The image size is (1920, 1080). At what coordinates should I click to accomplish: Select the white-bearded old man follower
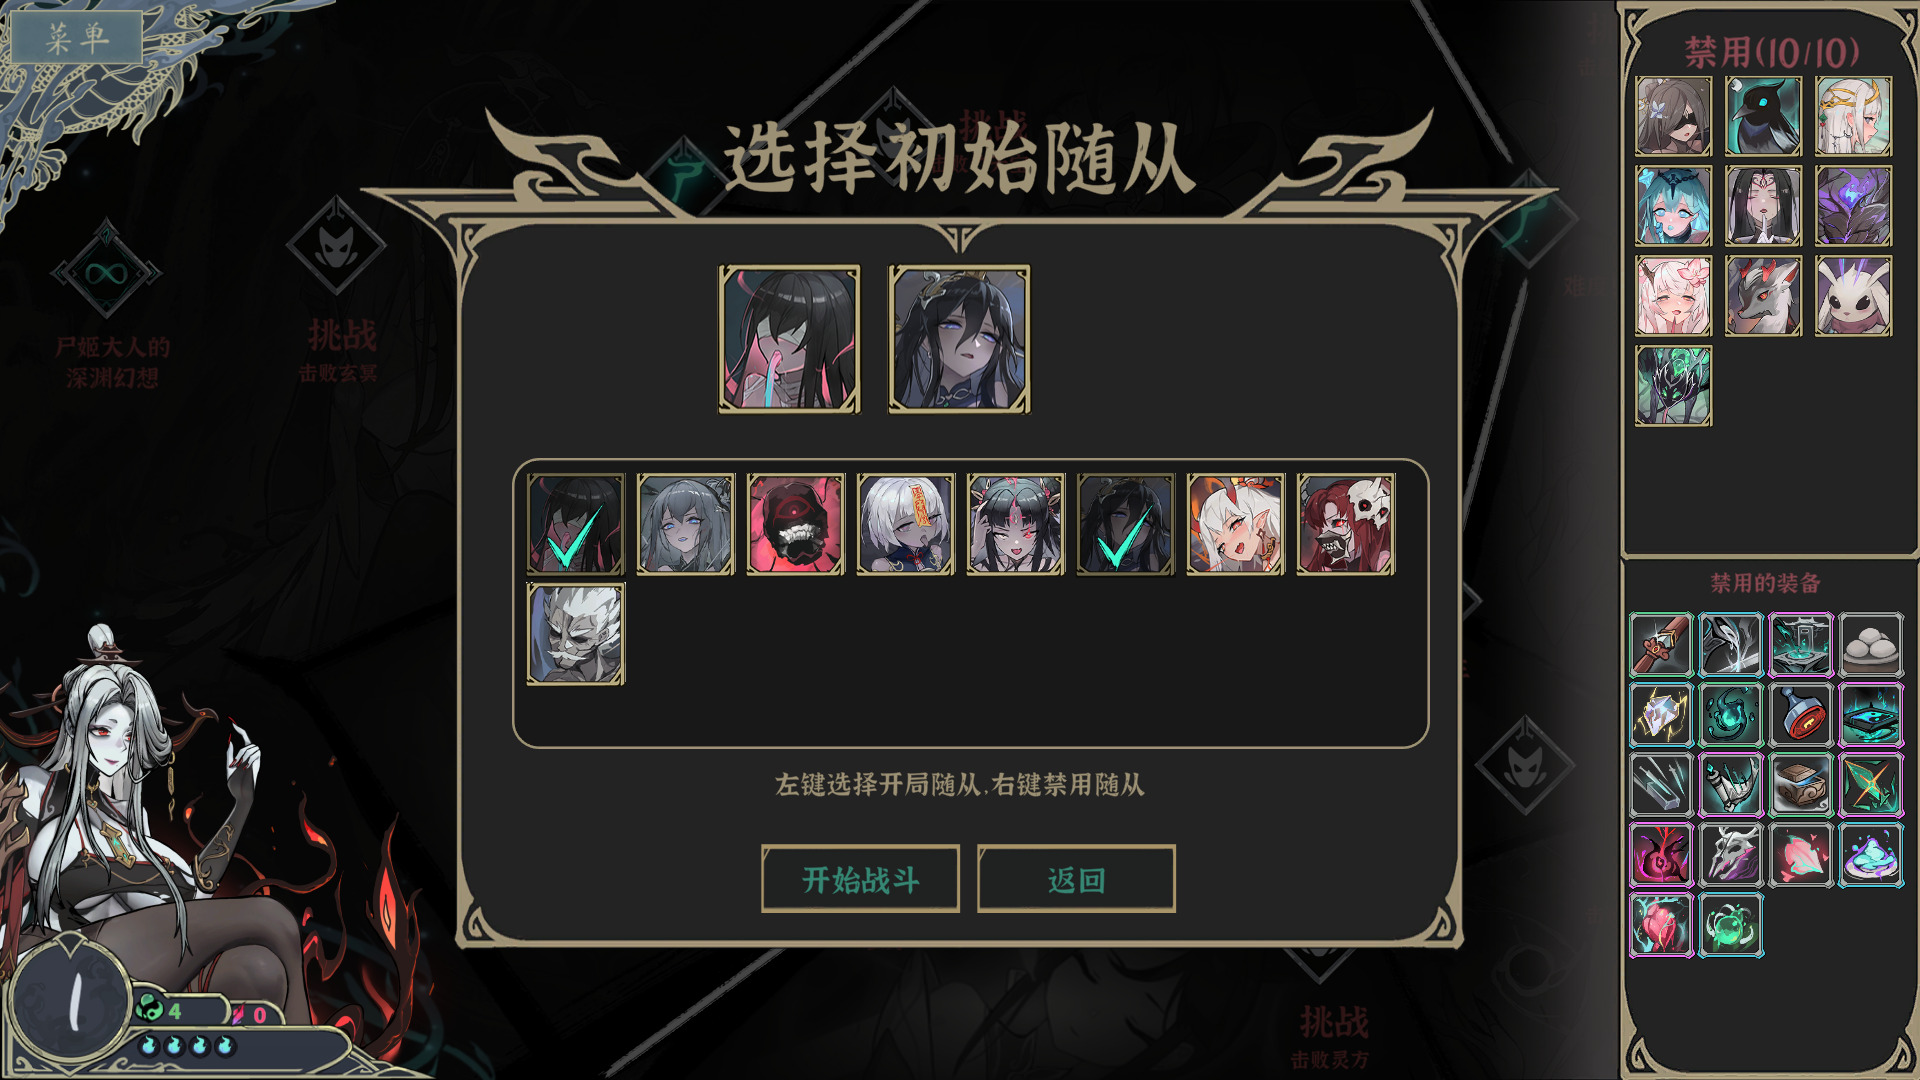coord(575,634)
